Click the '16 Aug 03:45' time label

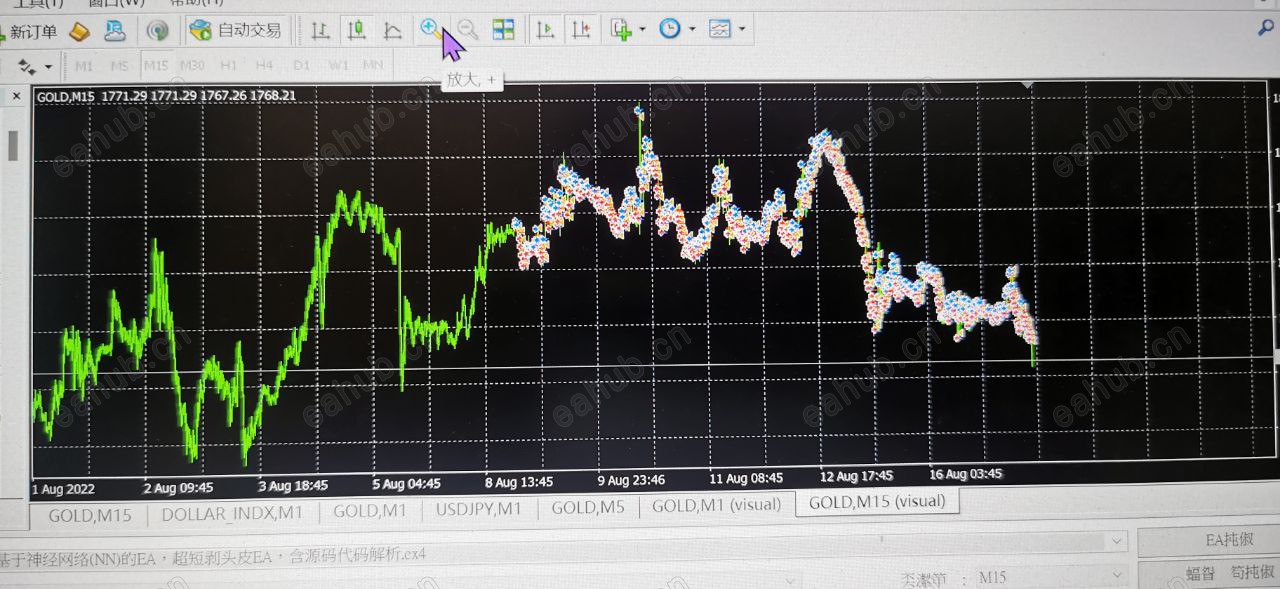click(x=965, y=474)
